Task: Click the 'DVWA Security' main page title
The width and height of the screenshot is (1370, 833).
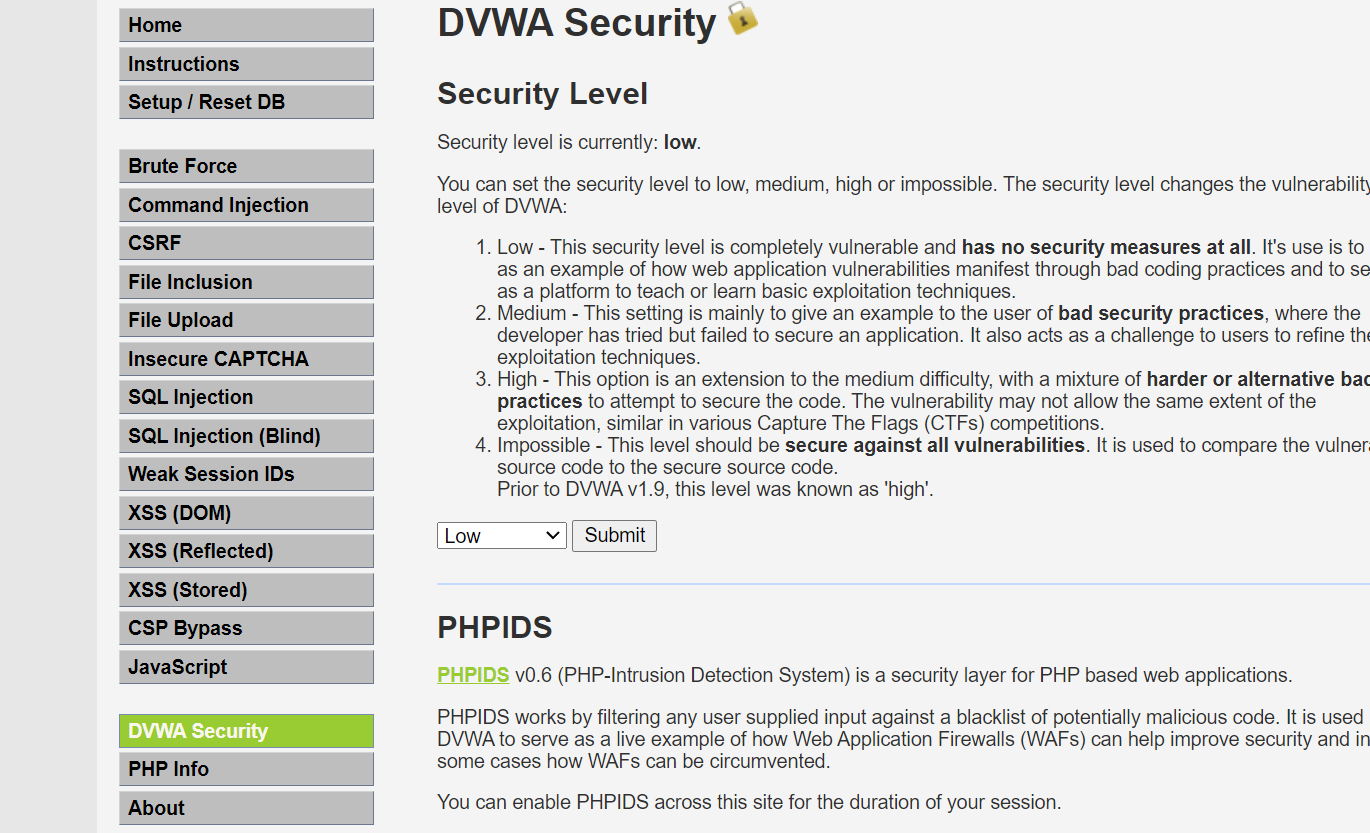Action: click(x=577, y=23)
